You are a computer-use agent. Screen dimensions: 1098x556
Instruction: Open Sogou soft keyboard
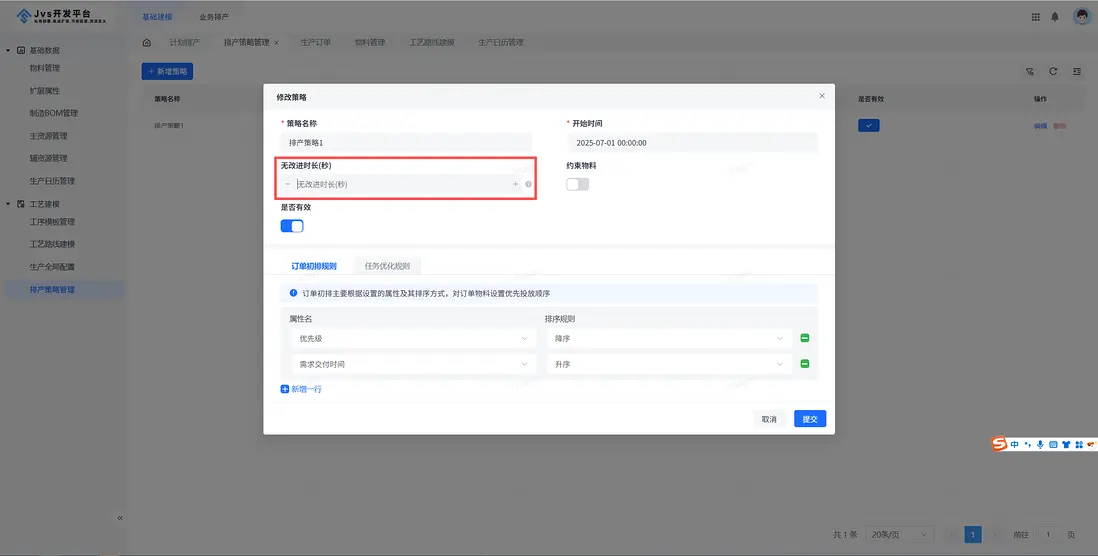tap(1053, 445)
